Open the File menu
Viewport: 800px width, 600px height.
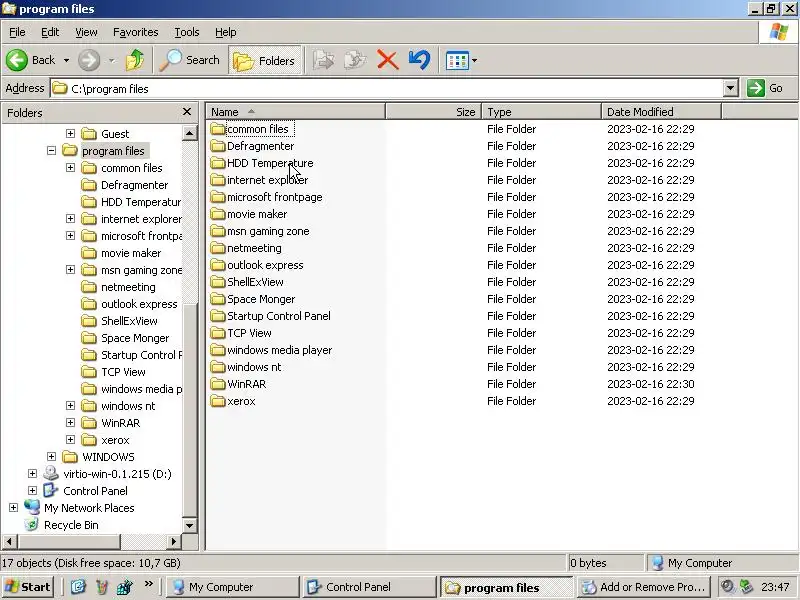click(17, 32)
